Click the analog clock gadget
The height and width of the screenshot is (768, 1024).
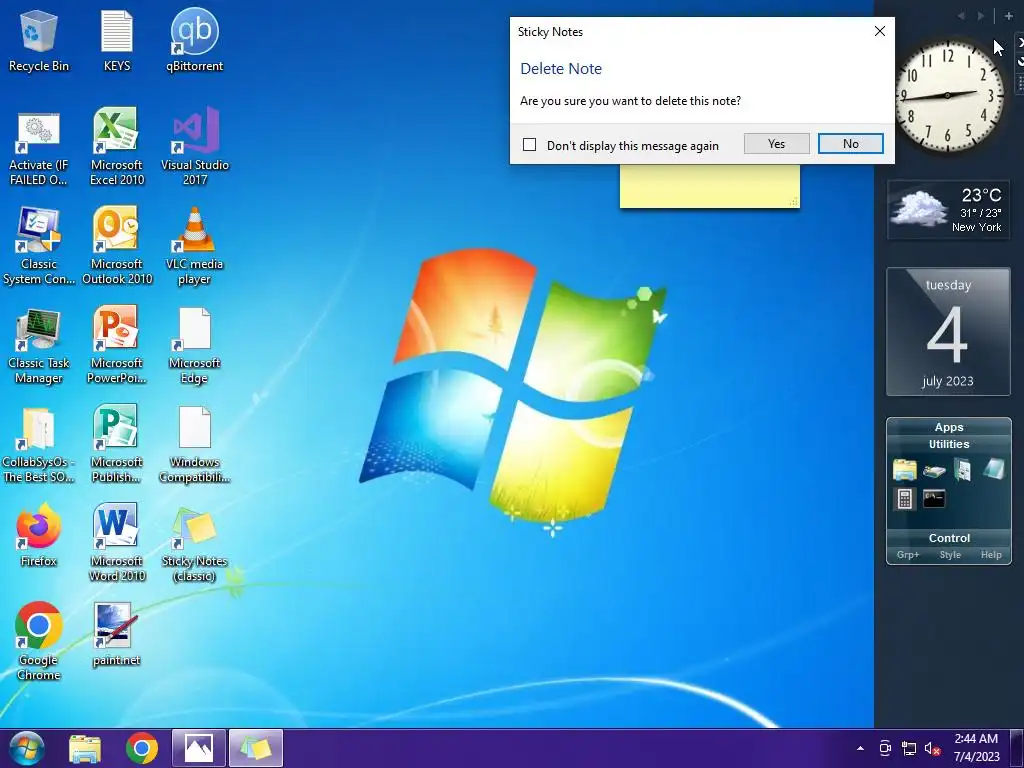click(948, 96)
